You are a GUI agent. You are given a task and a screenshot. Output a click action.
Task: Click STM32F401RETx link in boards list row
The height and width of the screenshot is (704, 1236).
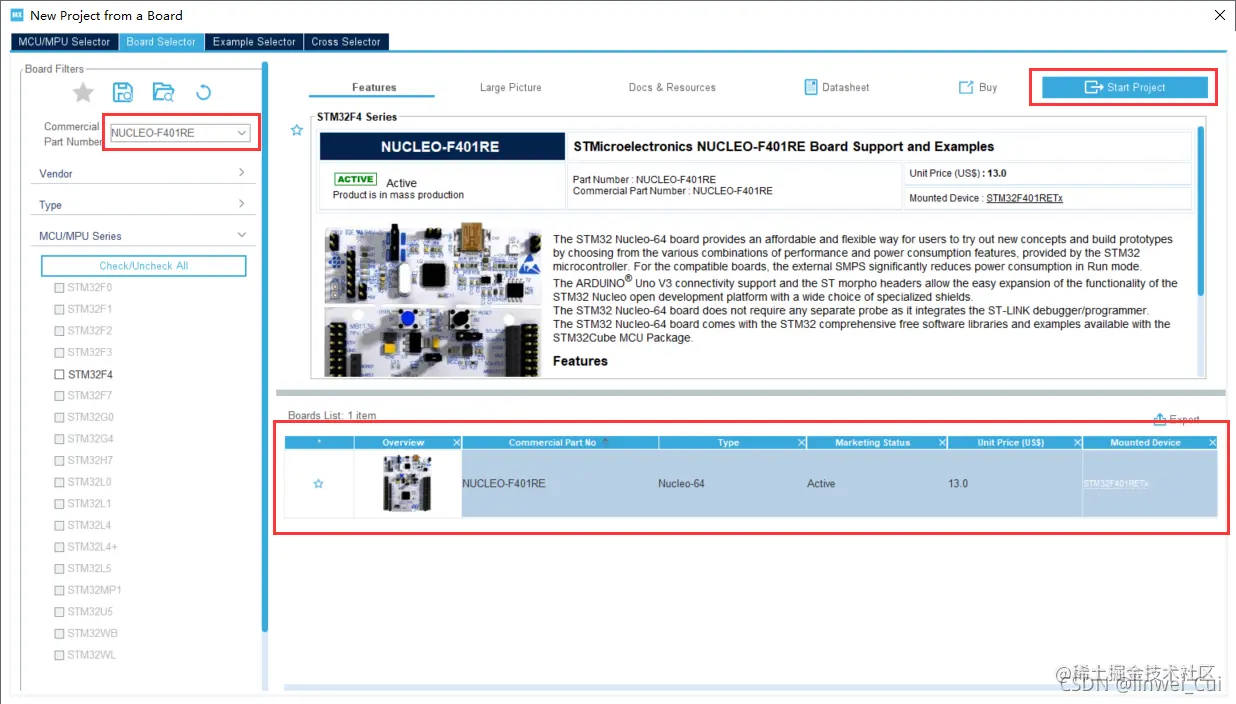(x=1116, y=484)
